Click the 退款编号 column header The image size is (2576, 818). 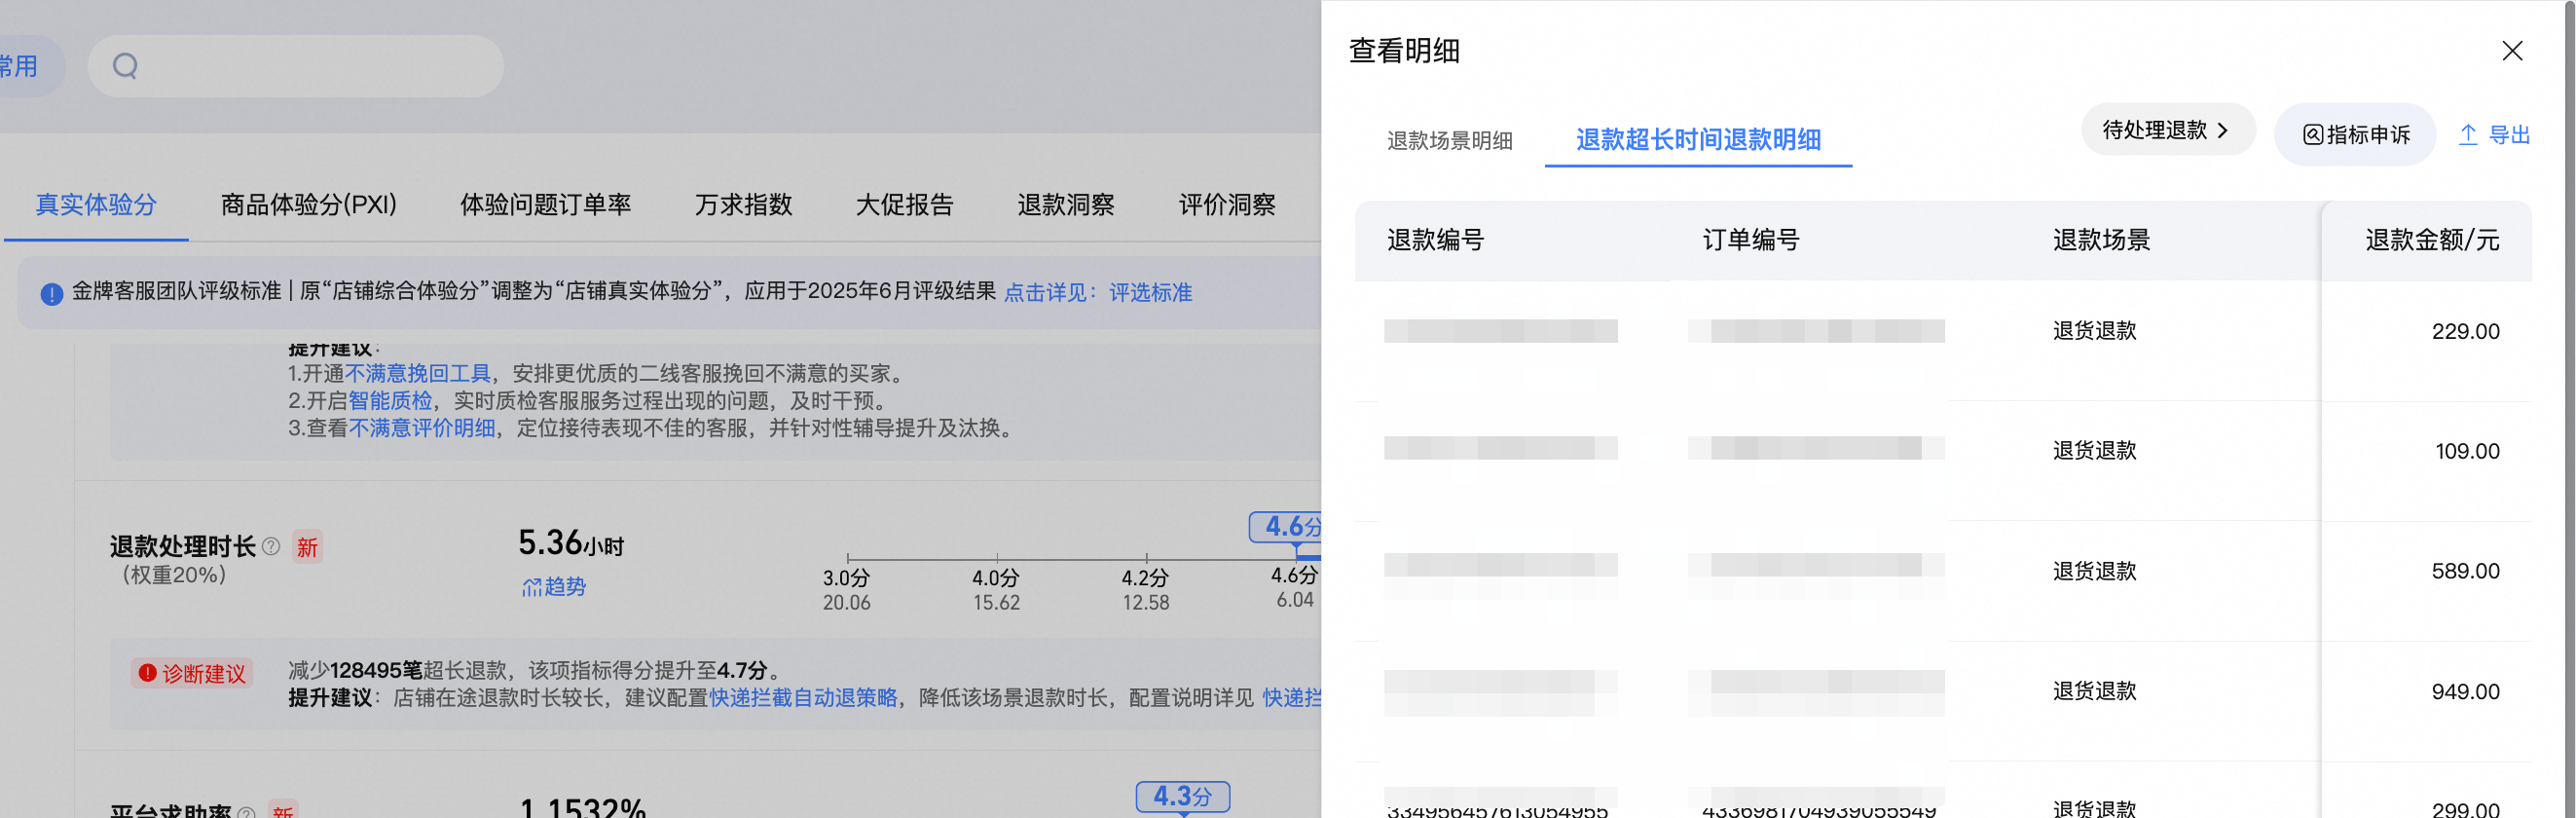(1435, 240)
